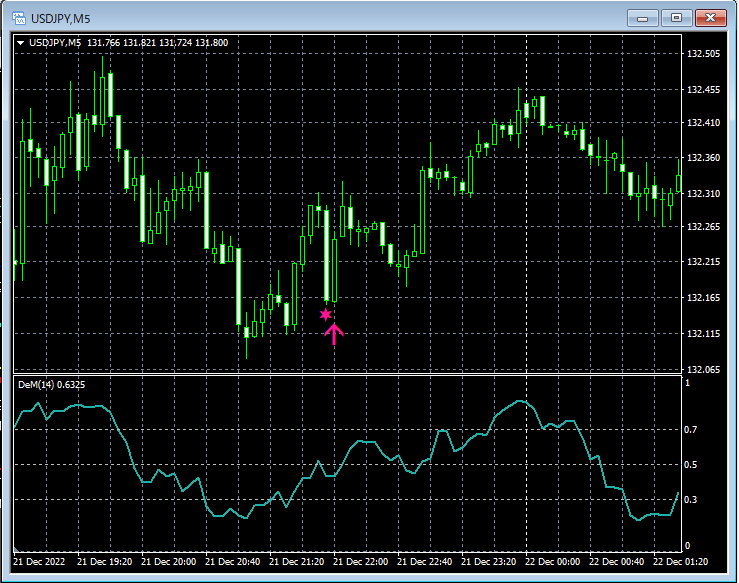Click the 132.455 price scale label
This screenshot has height=583, width=739.
704,90
